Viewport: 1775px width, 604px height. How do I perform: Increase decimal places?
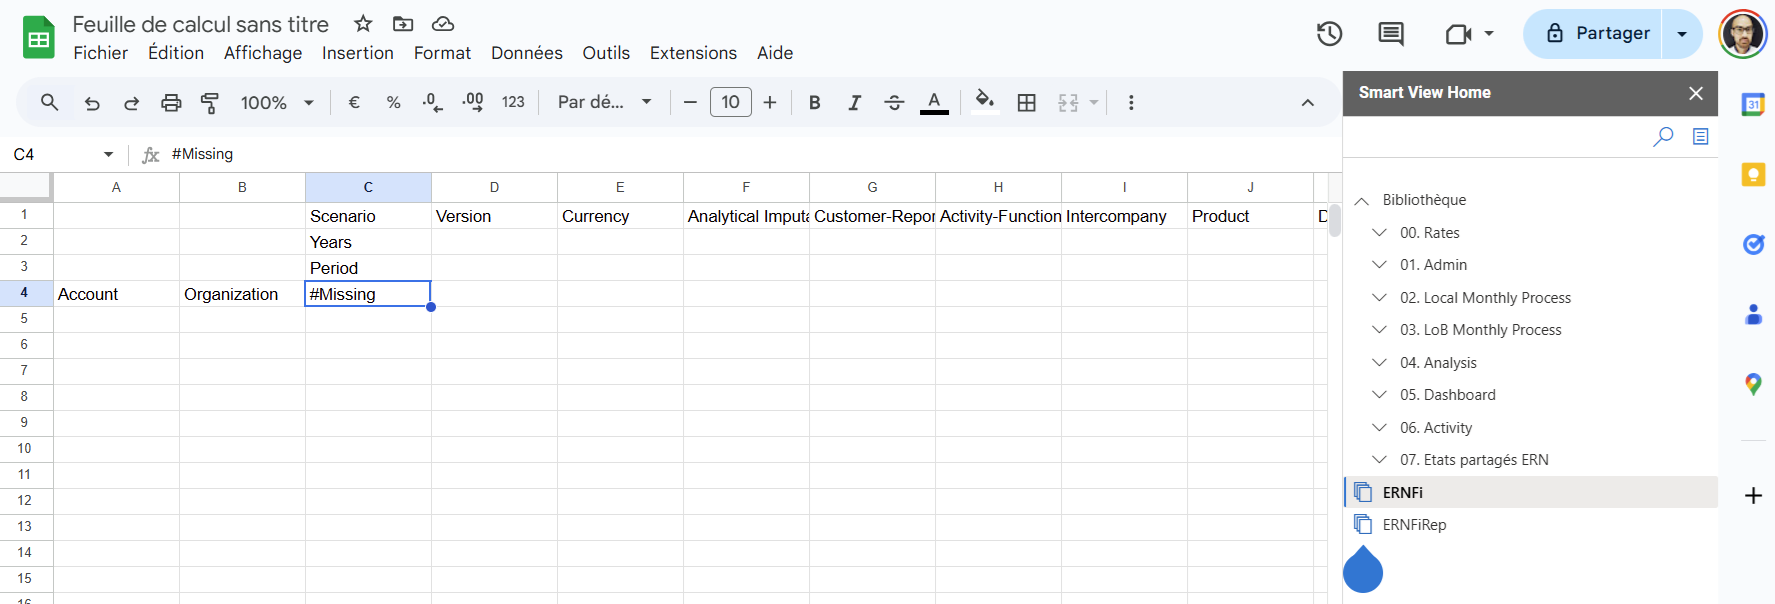[473, 102]
